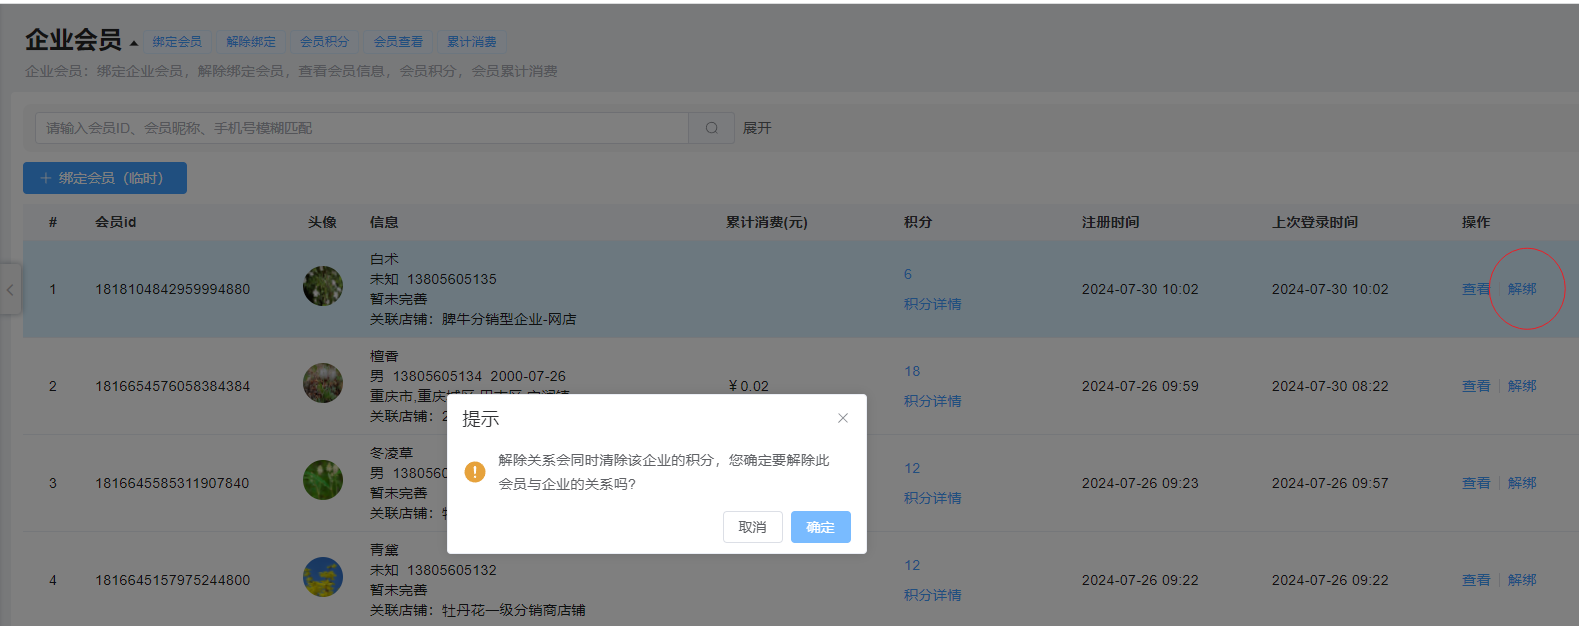Click 绑定会员（临时）button
Image resolution: width=1579 pixels, height=626 pixels.
(x=105, y=178)
